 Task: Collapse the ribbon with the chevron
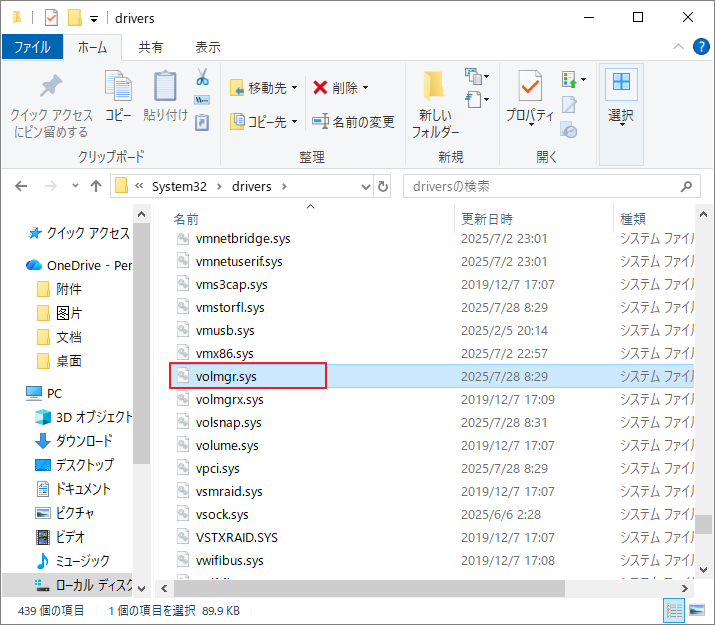tap(679, 46)
